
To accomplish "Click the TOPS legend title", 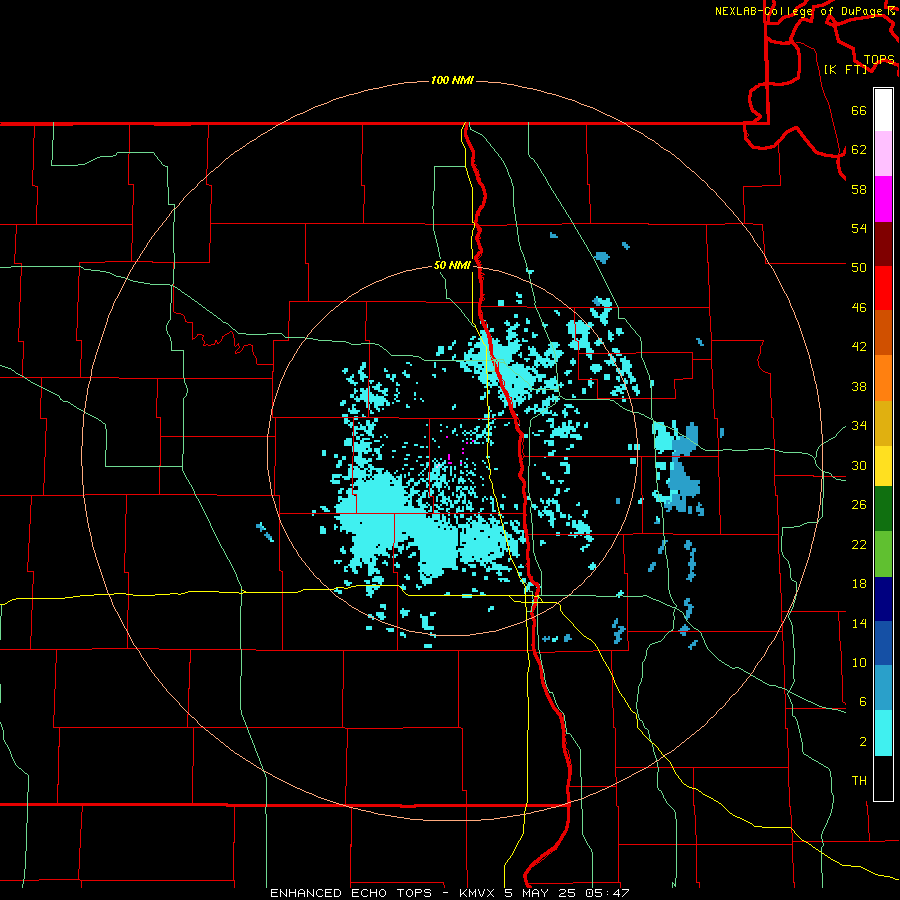I will click(879, 60).
